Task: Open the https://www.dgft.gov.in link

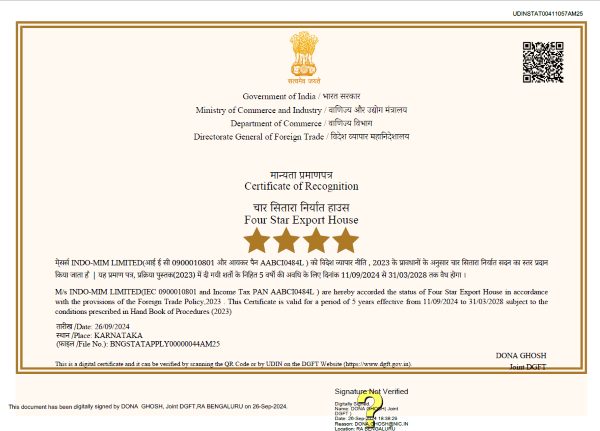Action: pos(378,364)
